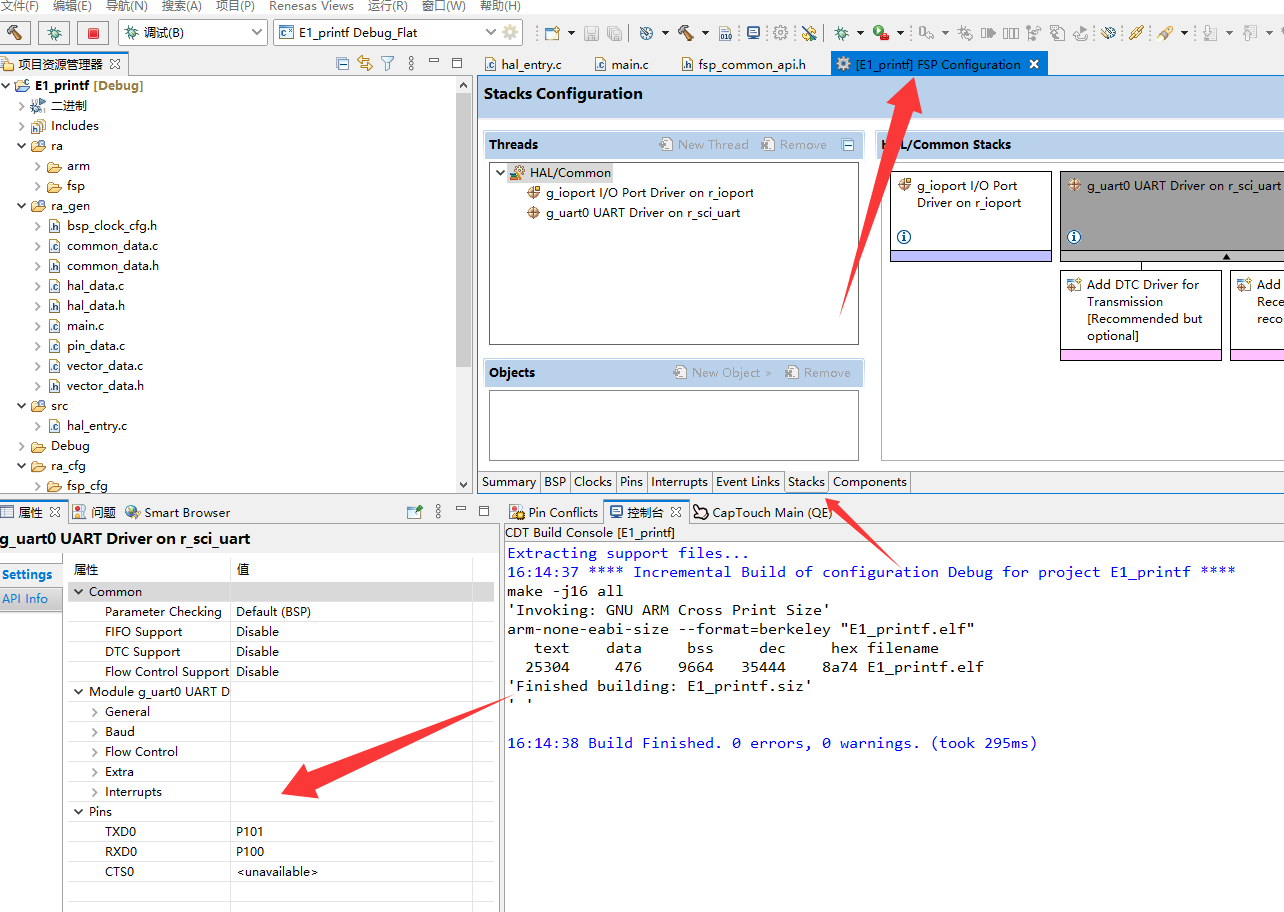The image size is (1284, 912).
Task: Close the FSP Configuration editor tab
Action: tap(1034, 64)
